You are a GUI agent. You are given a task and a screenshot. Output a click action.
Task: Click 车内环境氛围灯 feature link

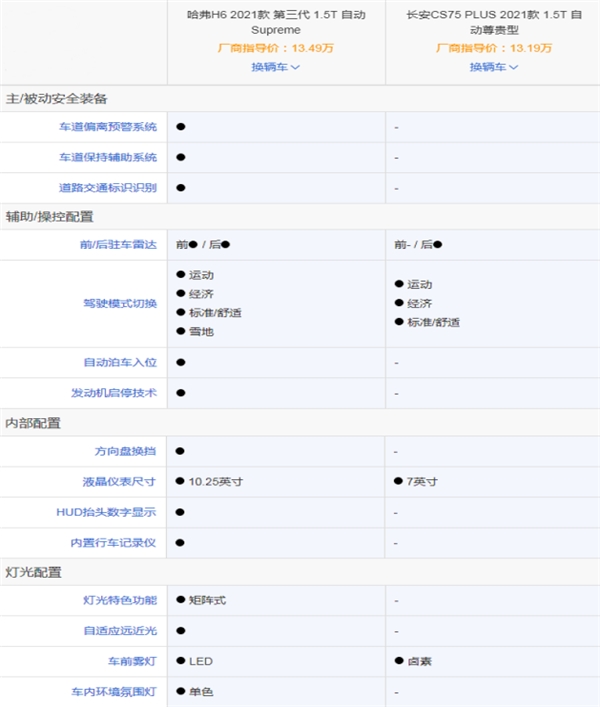tap(114, 691)
